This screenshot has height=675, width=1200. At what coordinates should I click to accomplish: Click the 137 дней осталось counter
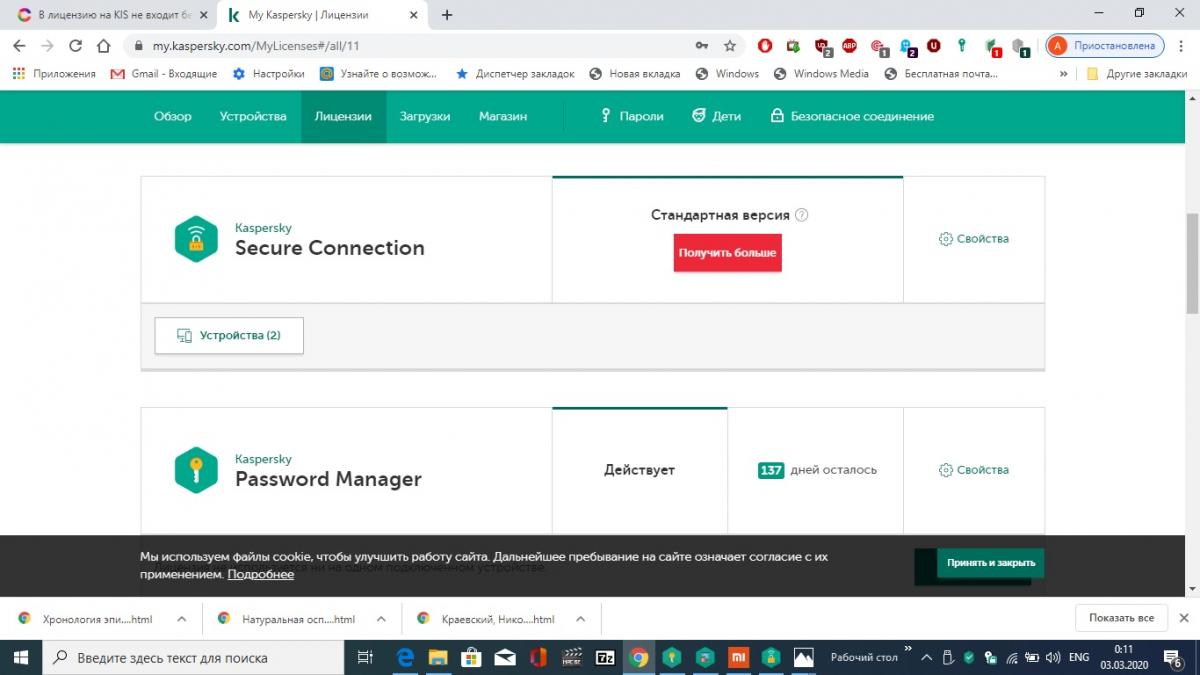pyautogui.click(x=817, y=470)
